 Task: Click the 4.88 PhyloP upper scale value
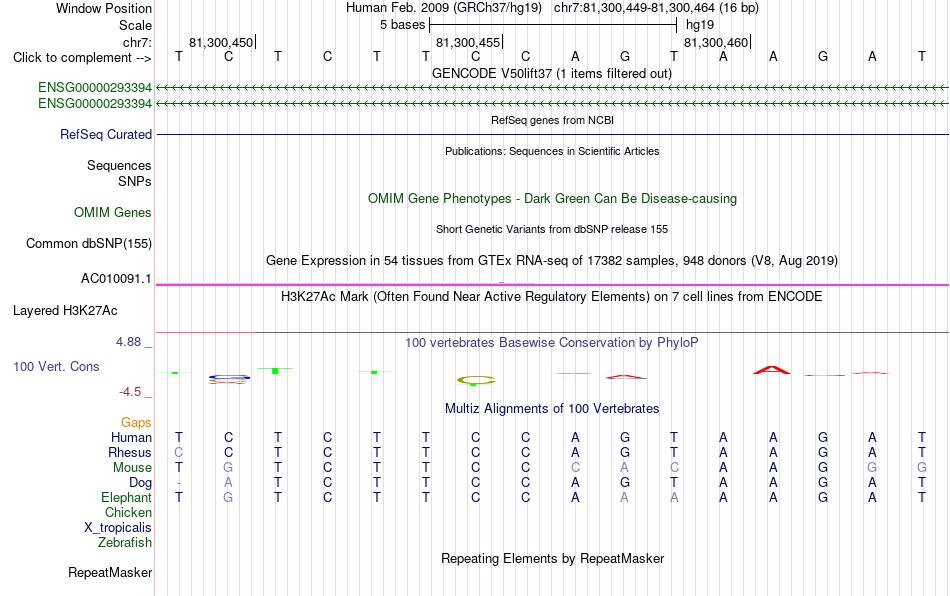[128, 342]
